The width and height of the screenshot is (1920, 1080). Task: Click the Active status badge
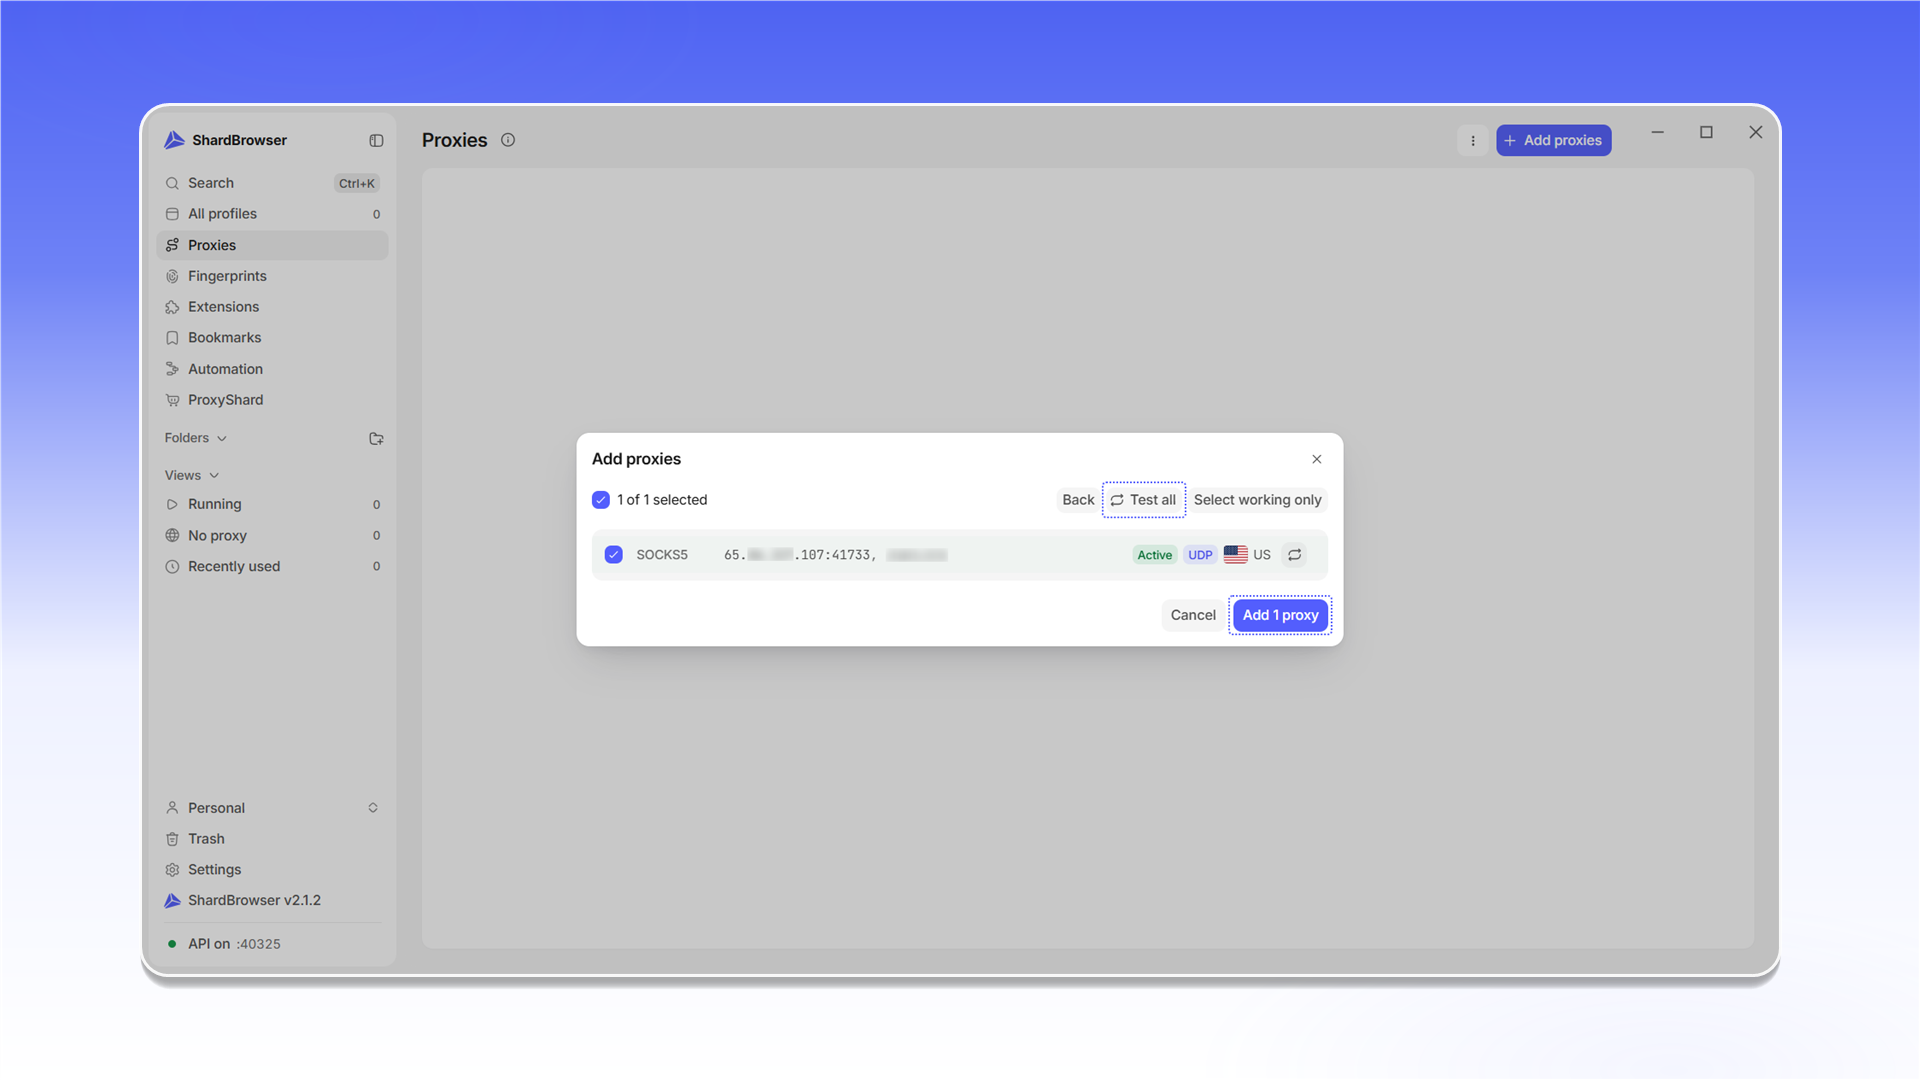point(1154,555)
